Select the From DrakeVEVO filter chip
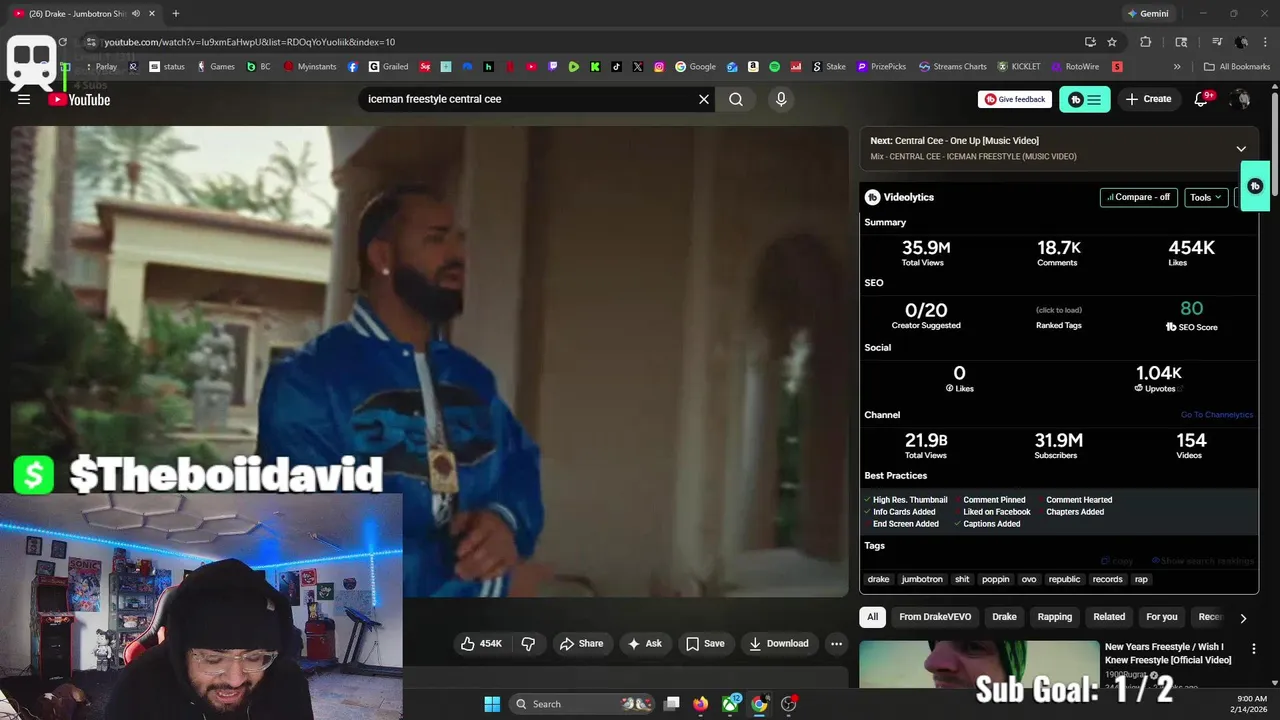This screenshot has height=720, width=1280. click(x=935, y=617)
